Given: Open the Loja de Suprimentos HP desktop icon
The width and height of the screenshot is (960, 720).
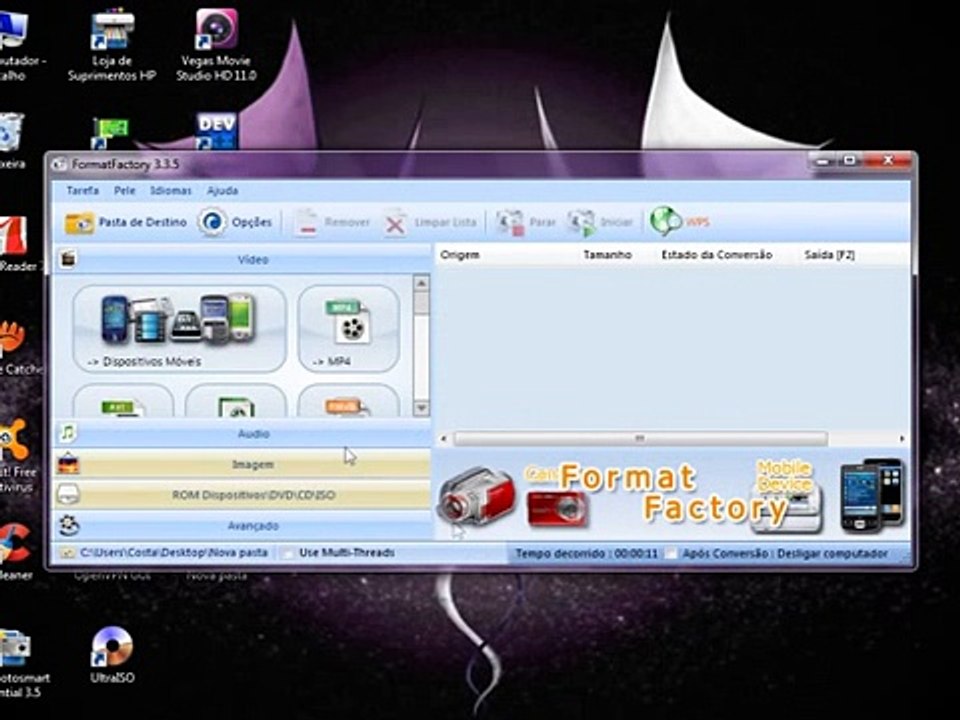Looking at the screenshot, I should (111, 47).
